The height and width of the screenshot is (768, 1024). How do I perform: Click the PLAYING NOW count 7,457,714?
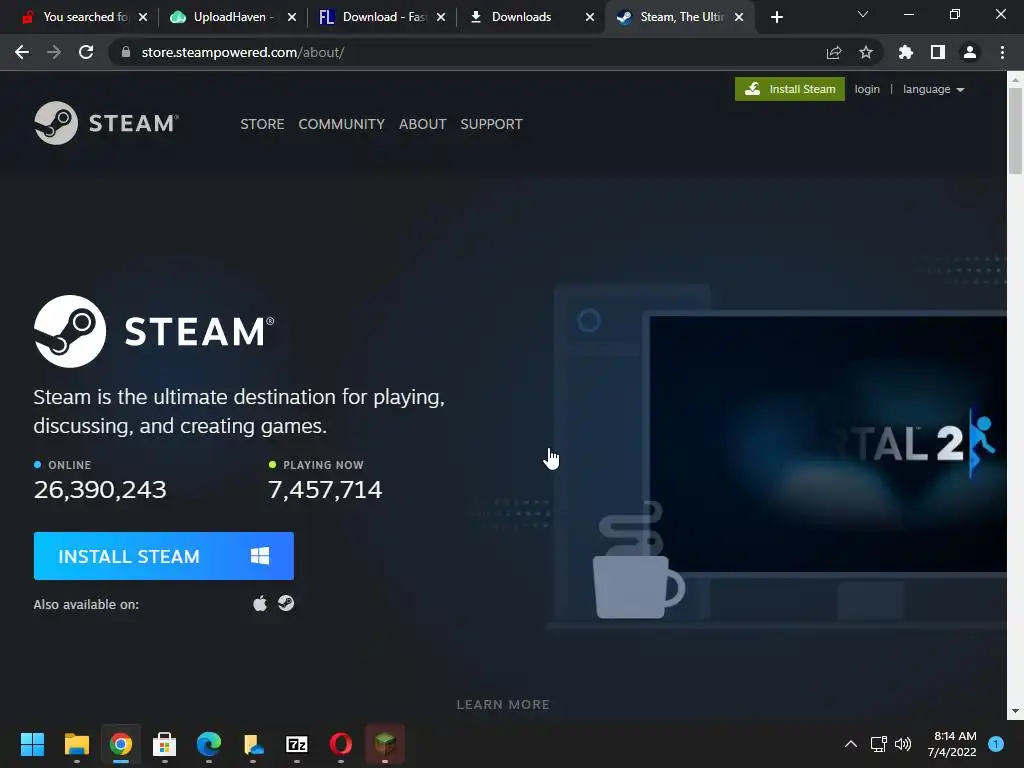click(325, 490)
